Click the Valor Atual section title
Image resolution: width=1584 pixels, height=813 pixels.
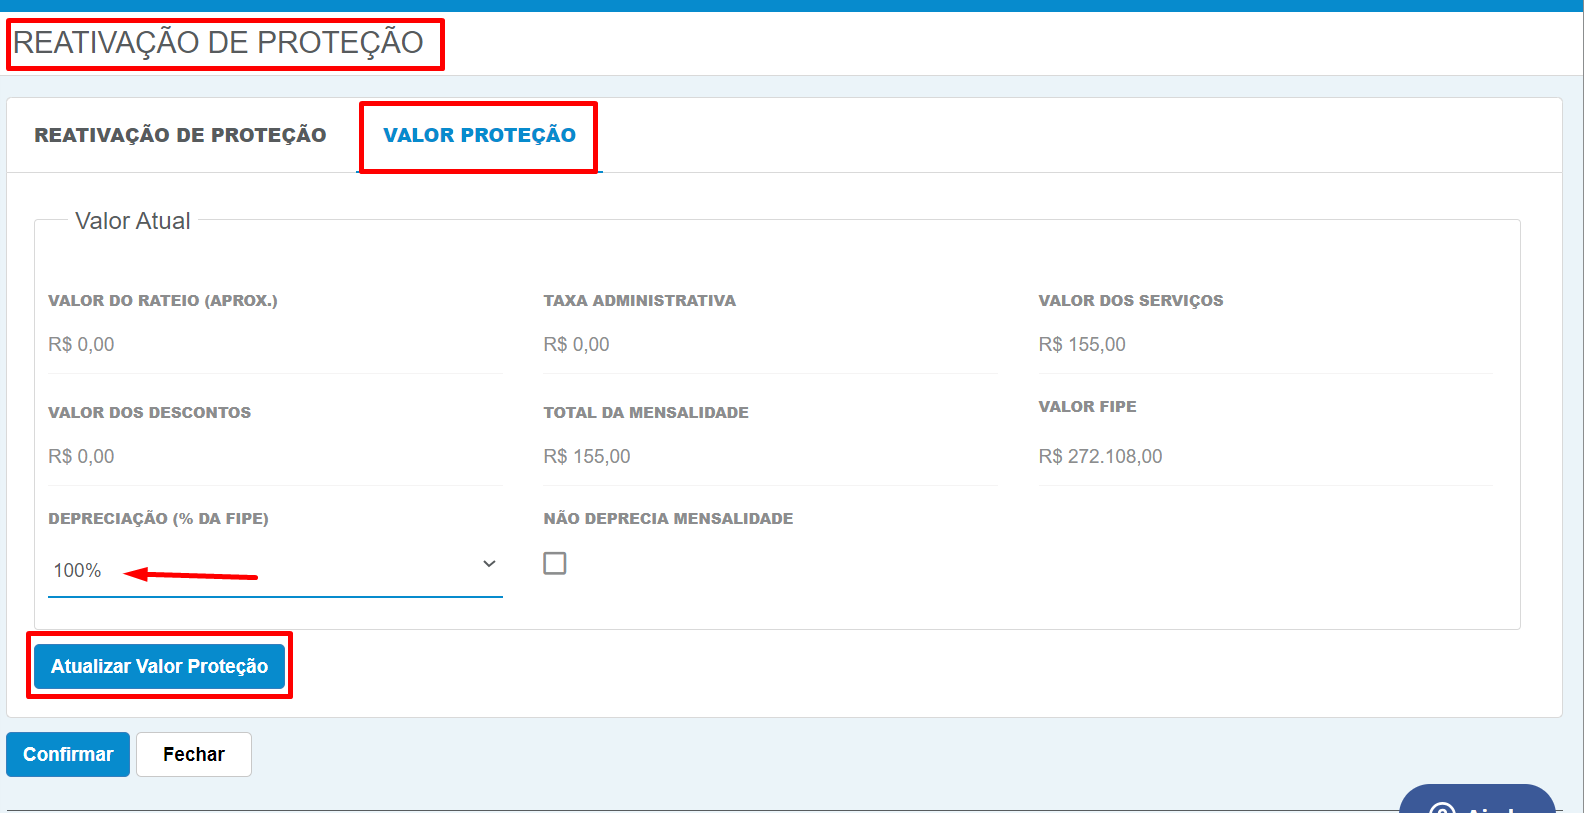pyautogui.click(x=133, y=221)
